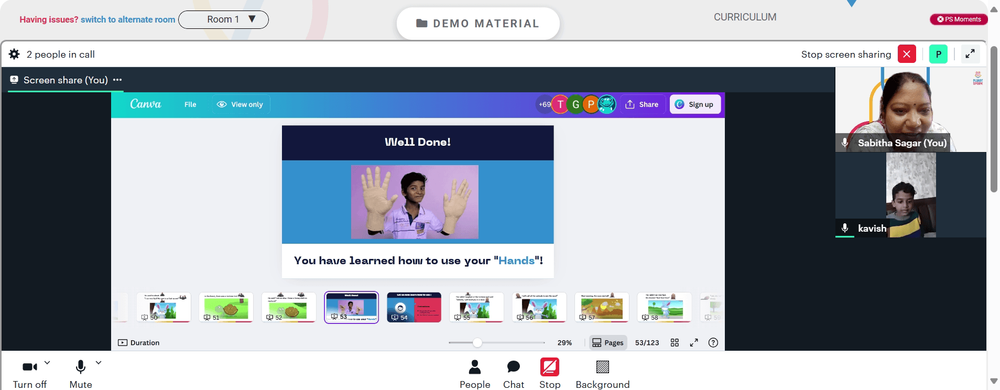Viewport: 1000px width, 390px height.
Task: Open slide 51 thumbnail
Action: coord(226,308)
